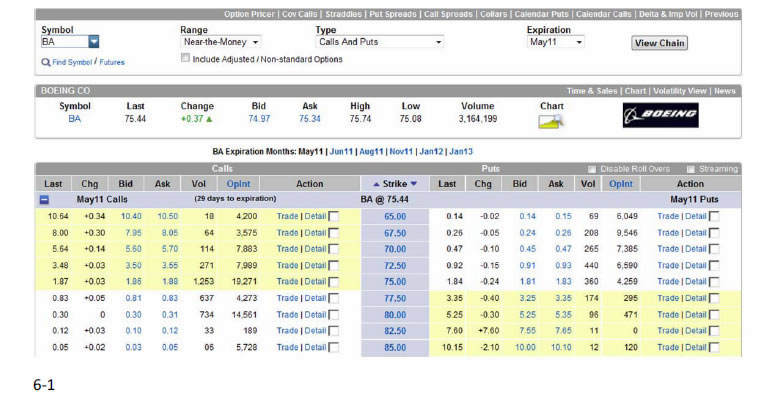Screen dimensions: 767x409
Task: Click the quote ask price 75.34
Action: 310,119
